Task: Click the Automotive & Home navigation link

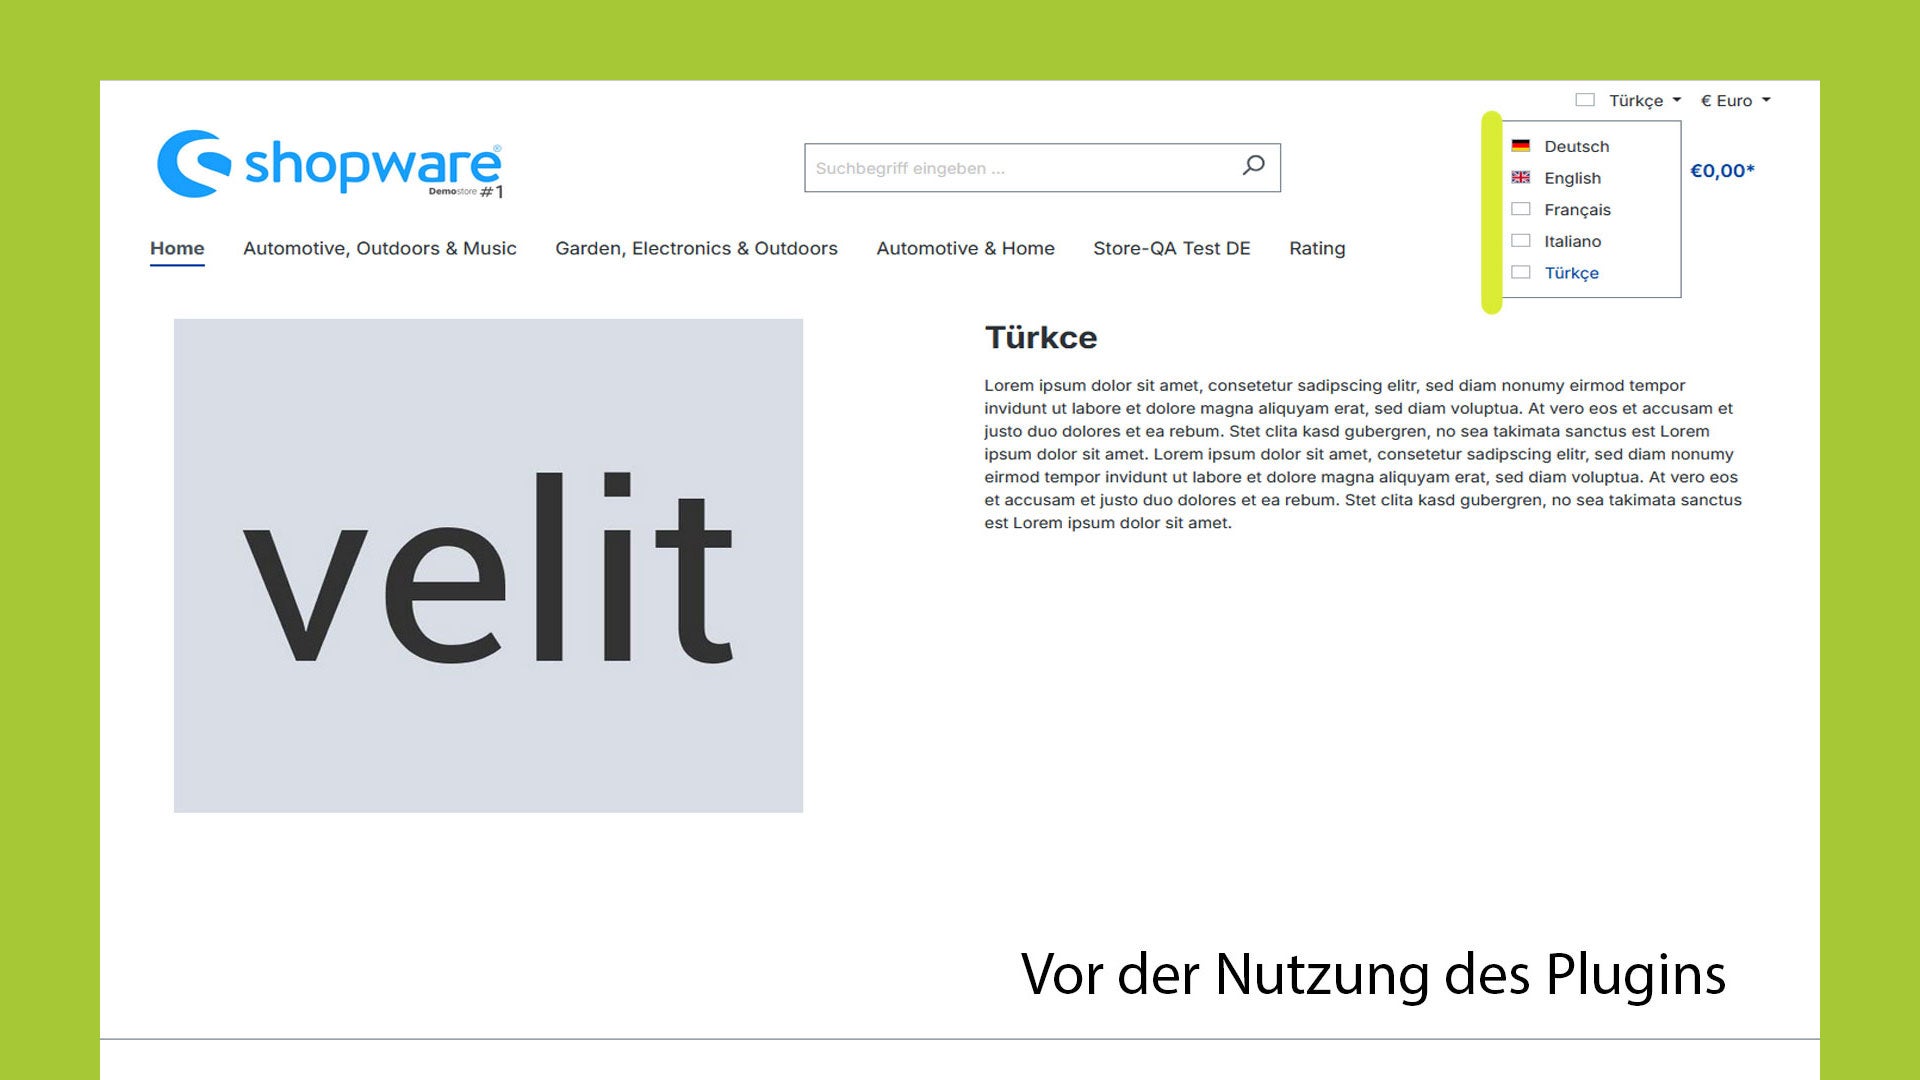Action: pos(965,248)
